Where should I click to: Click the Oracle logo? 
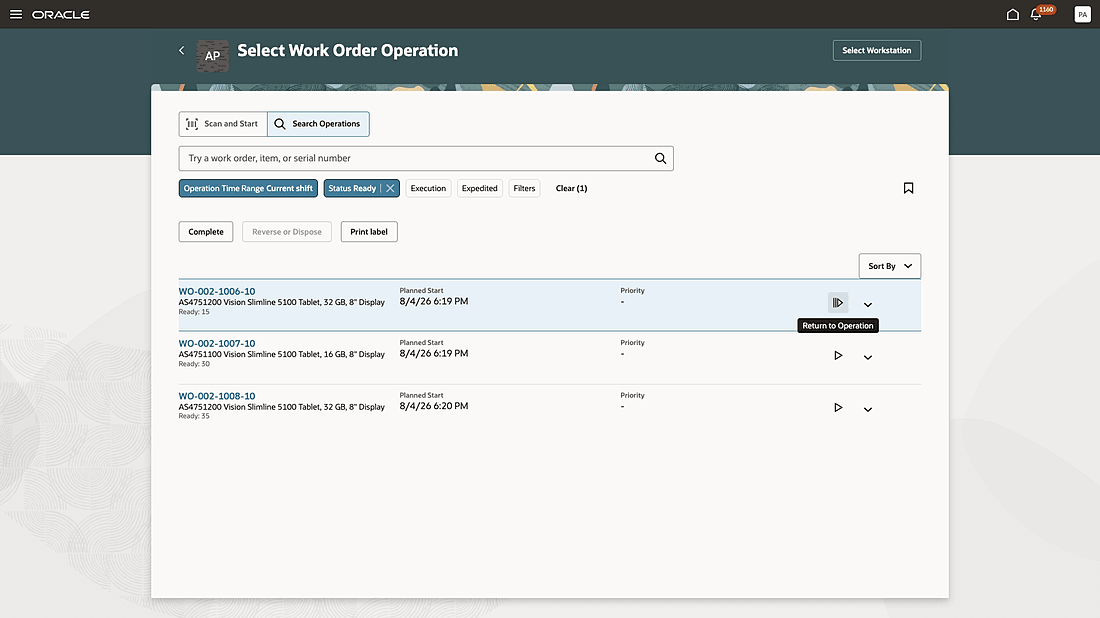pyautogui.click(x=61, y=15)
